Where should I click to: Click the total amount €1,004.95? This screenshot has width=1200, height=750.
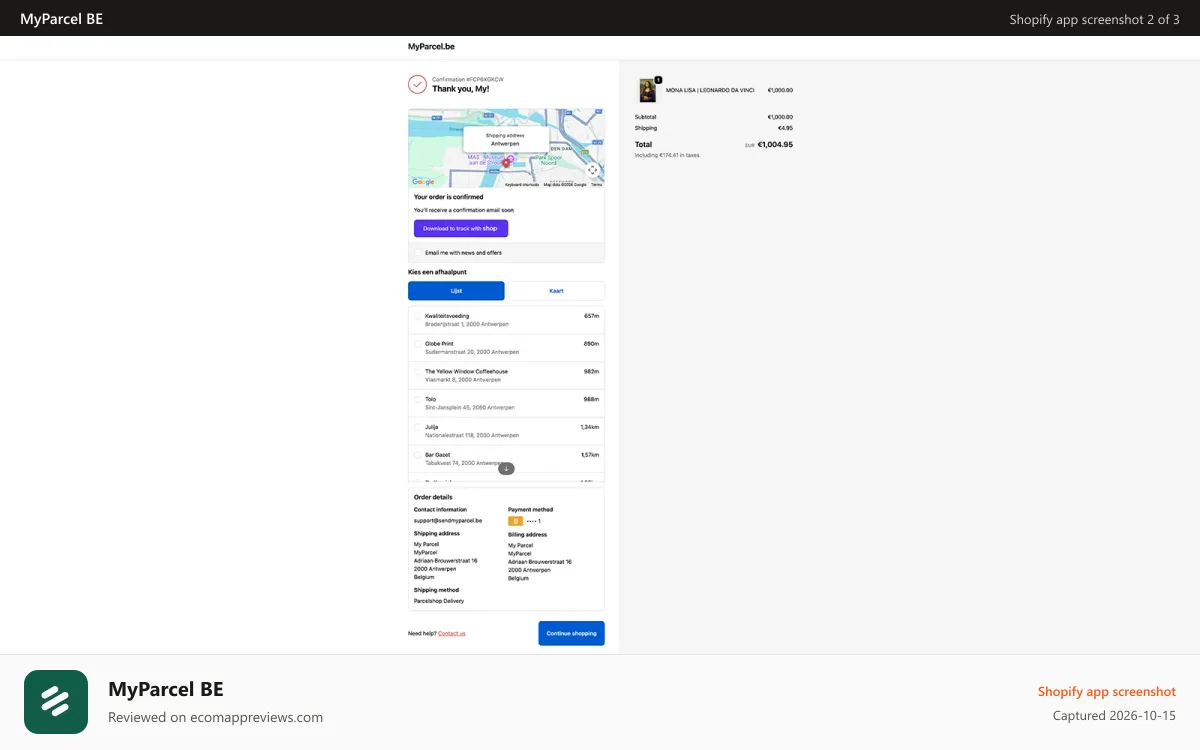point(775,144)
